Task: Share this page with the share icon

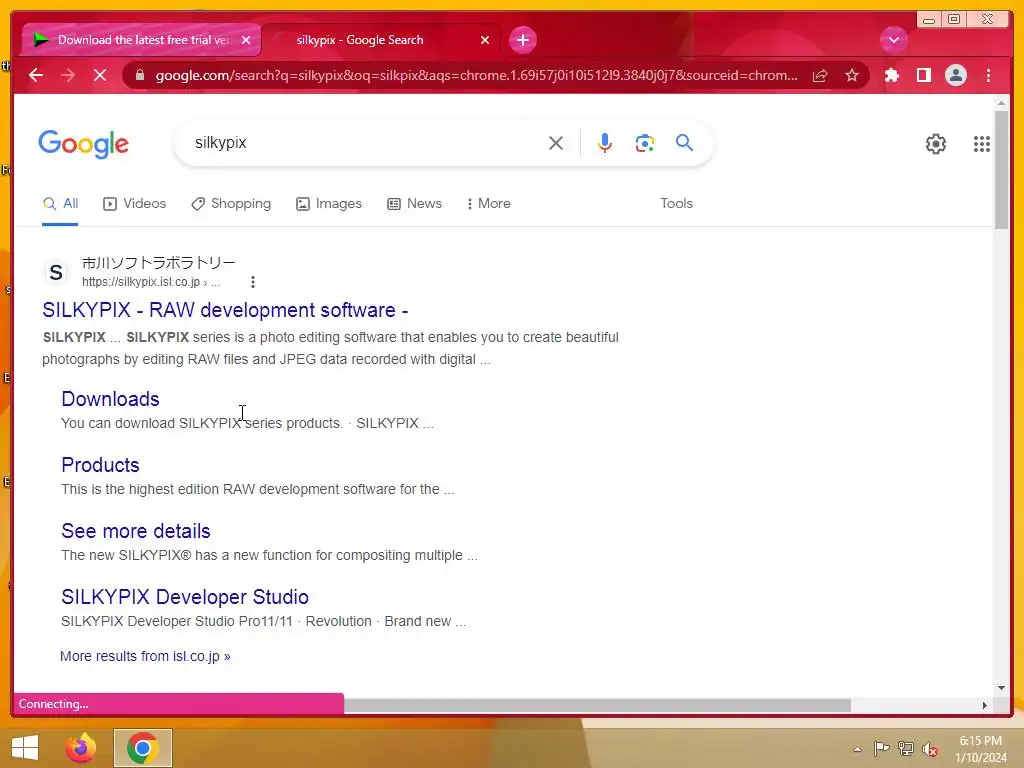Action: point(820,75)
